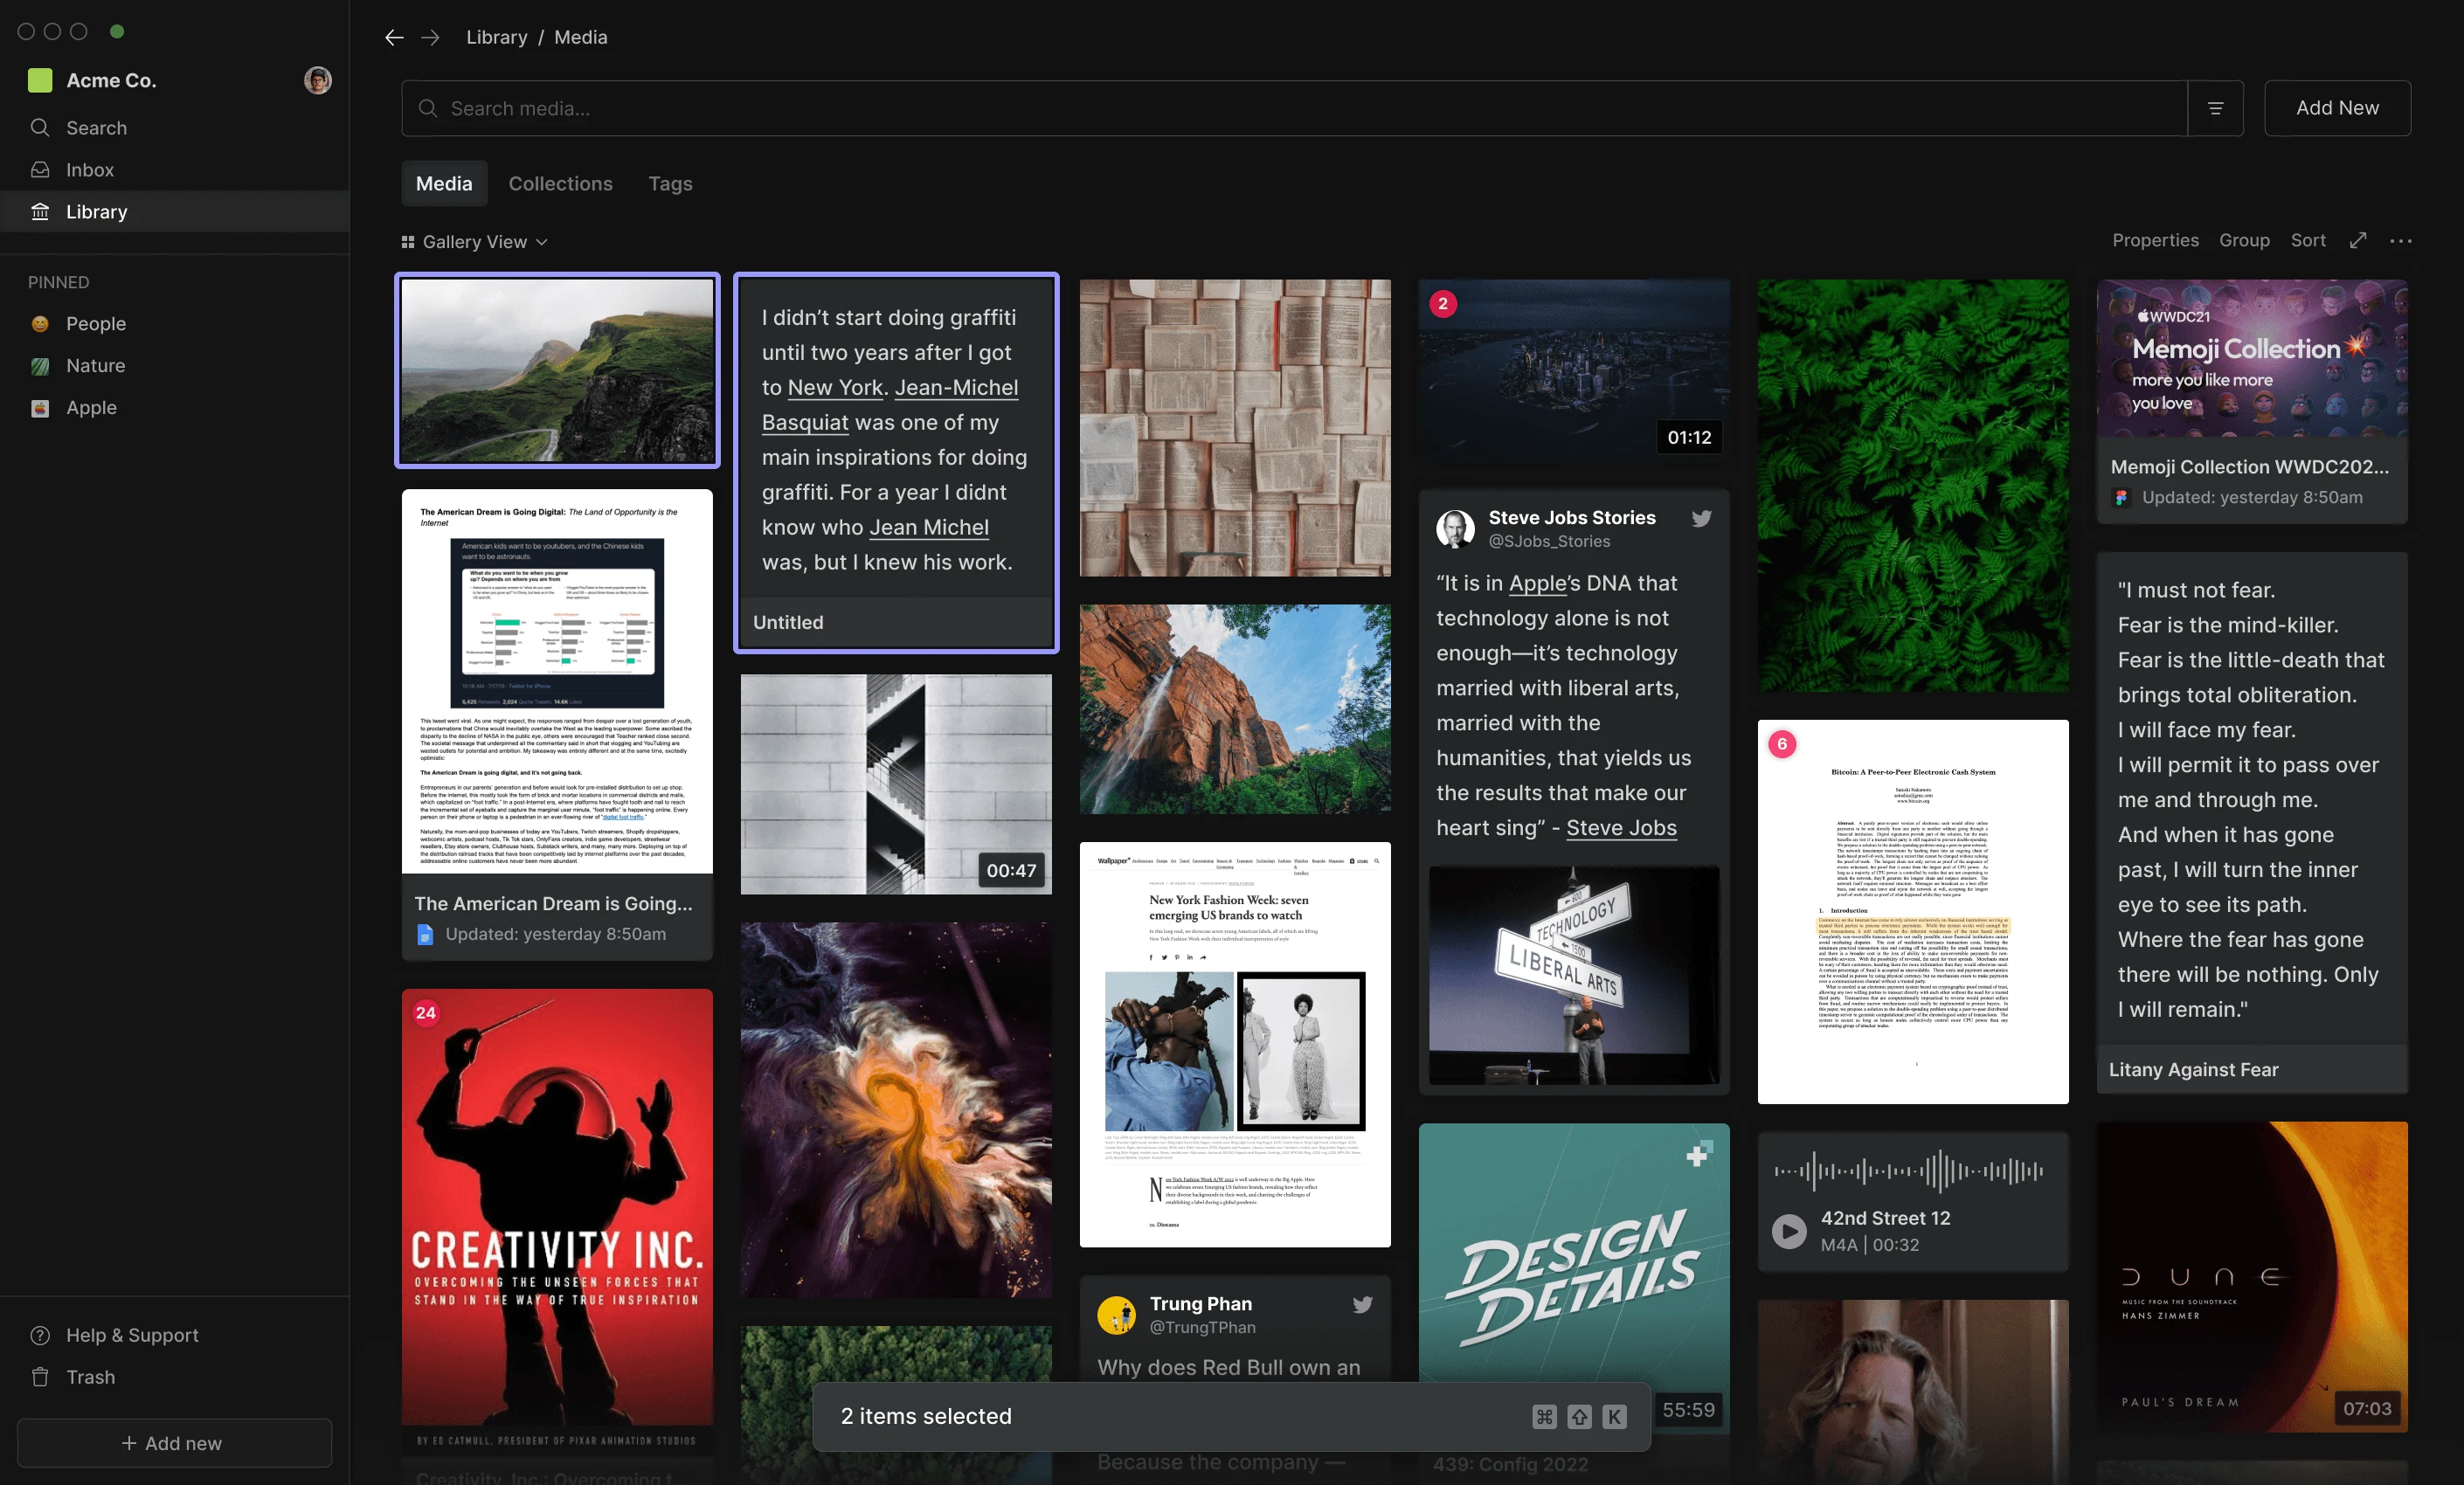
Task: Open the New York Fashion Week article
Action: pos(1234,1044)
